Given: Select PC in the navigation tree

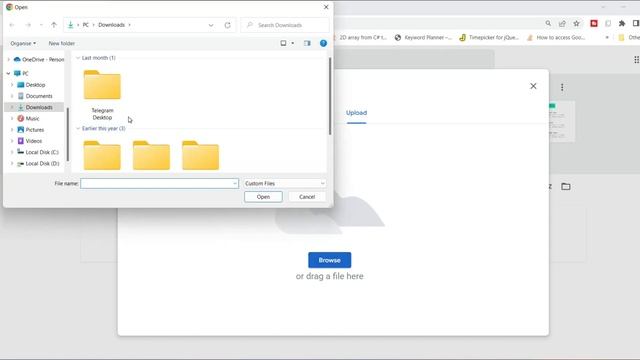Looking at the screenshot, I should (x=21, y=73).
